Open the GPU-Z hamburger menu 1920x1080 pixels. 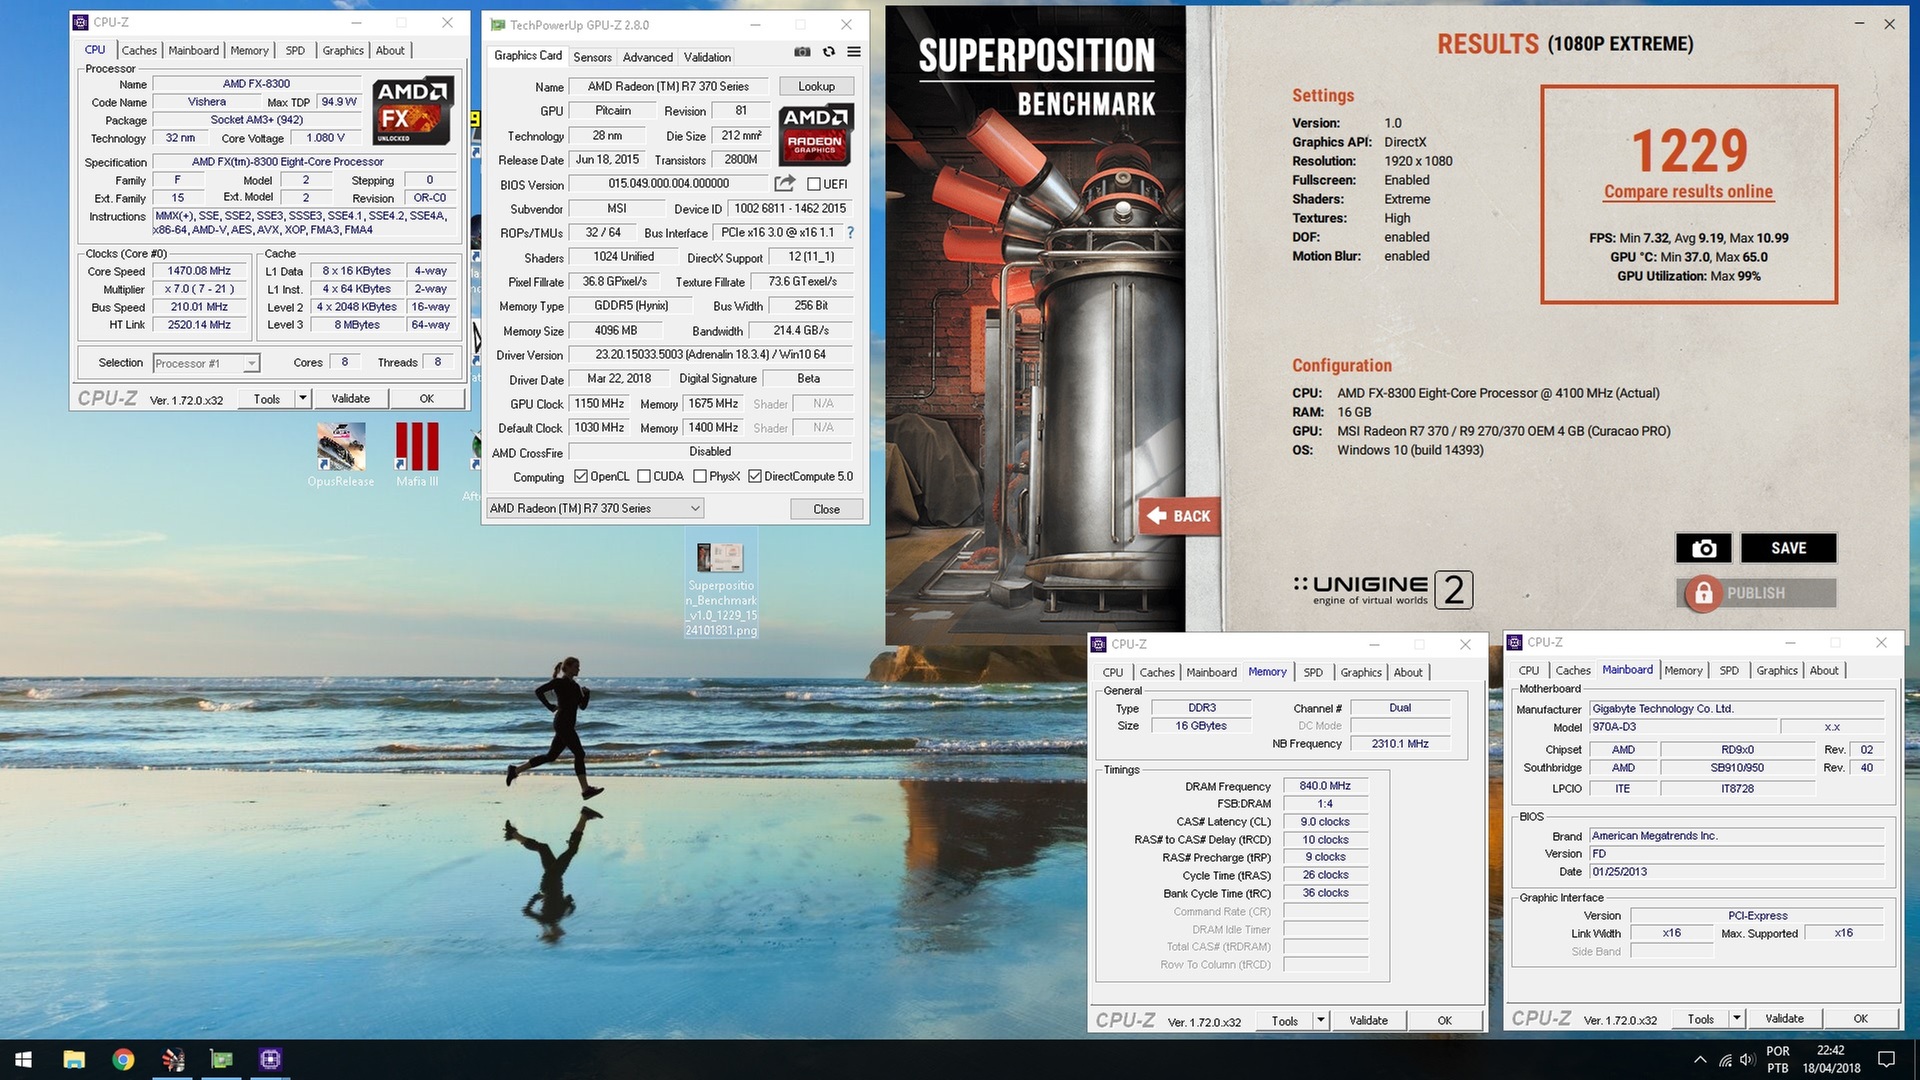(854, 52)
